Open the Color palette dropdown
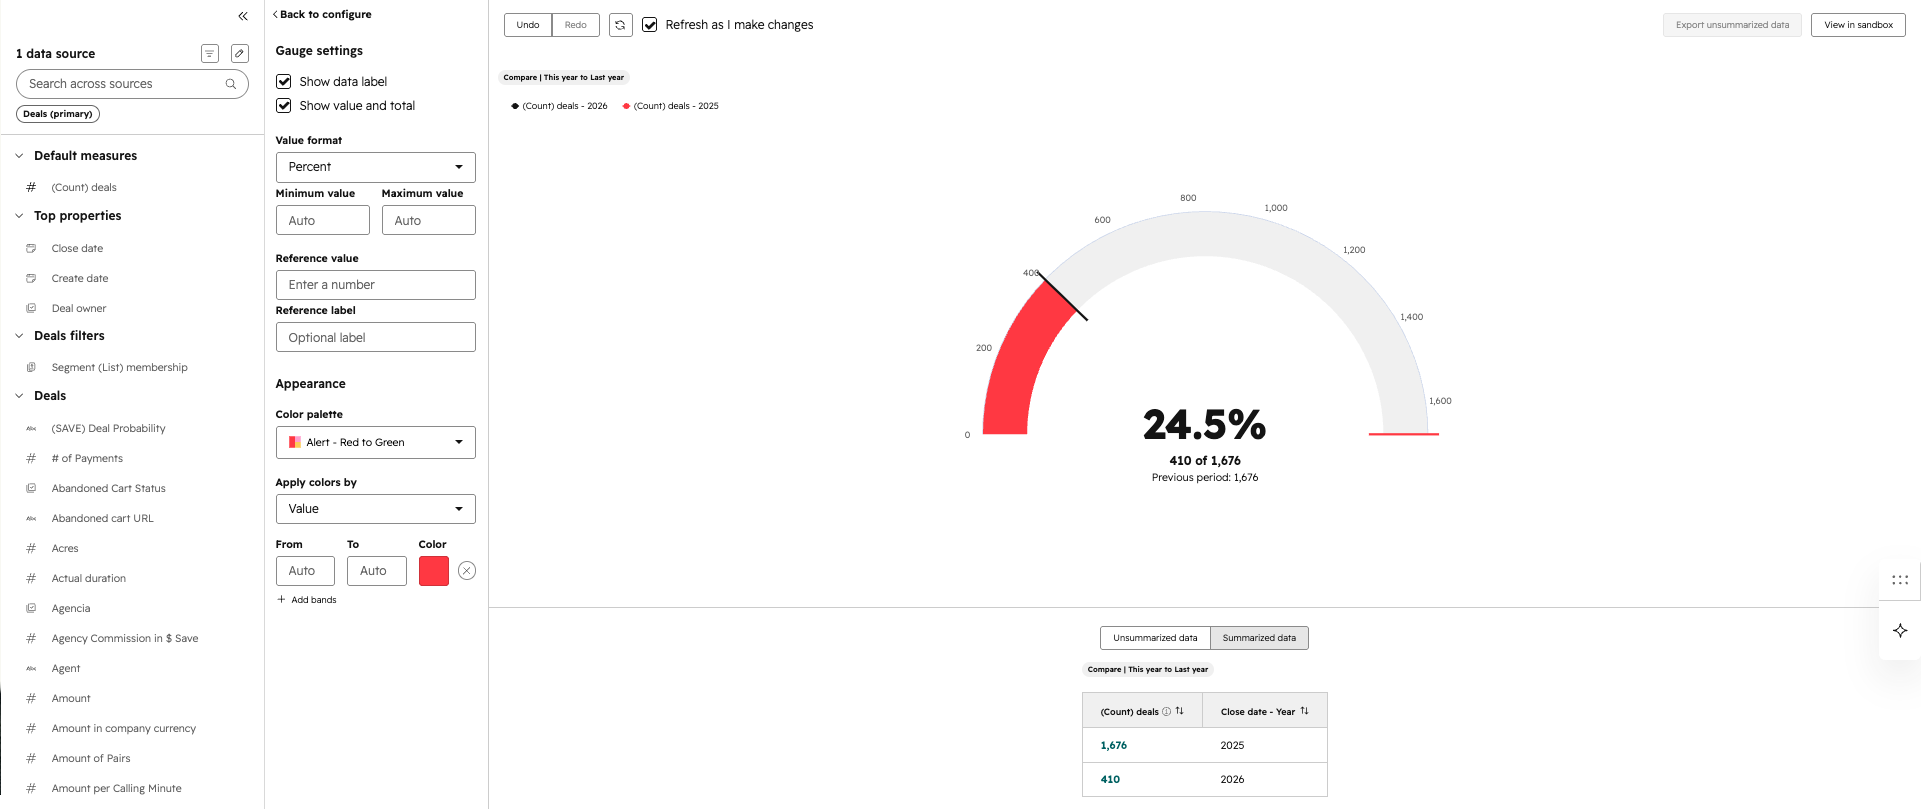Screen dimensions: 1921x809 (x=375, y=442)
